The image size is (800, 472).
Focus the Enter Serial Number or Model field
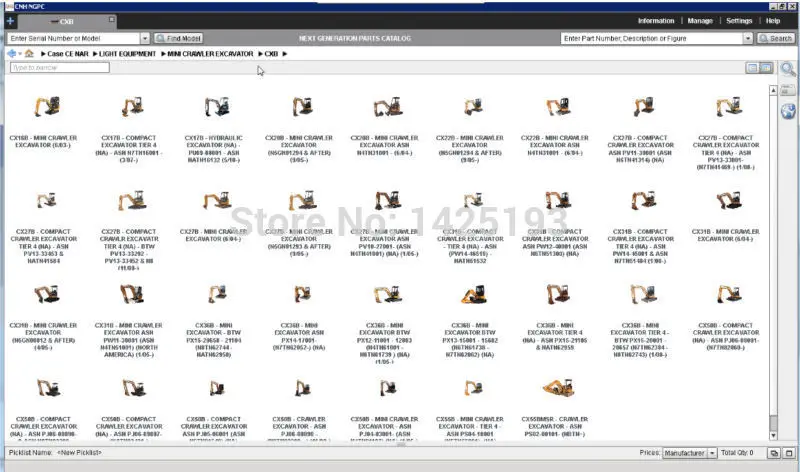tap(74, 38)
